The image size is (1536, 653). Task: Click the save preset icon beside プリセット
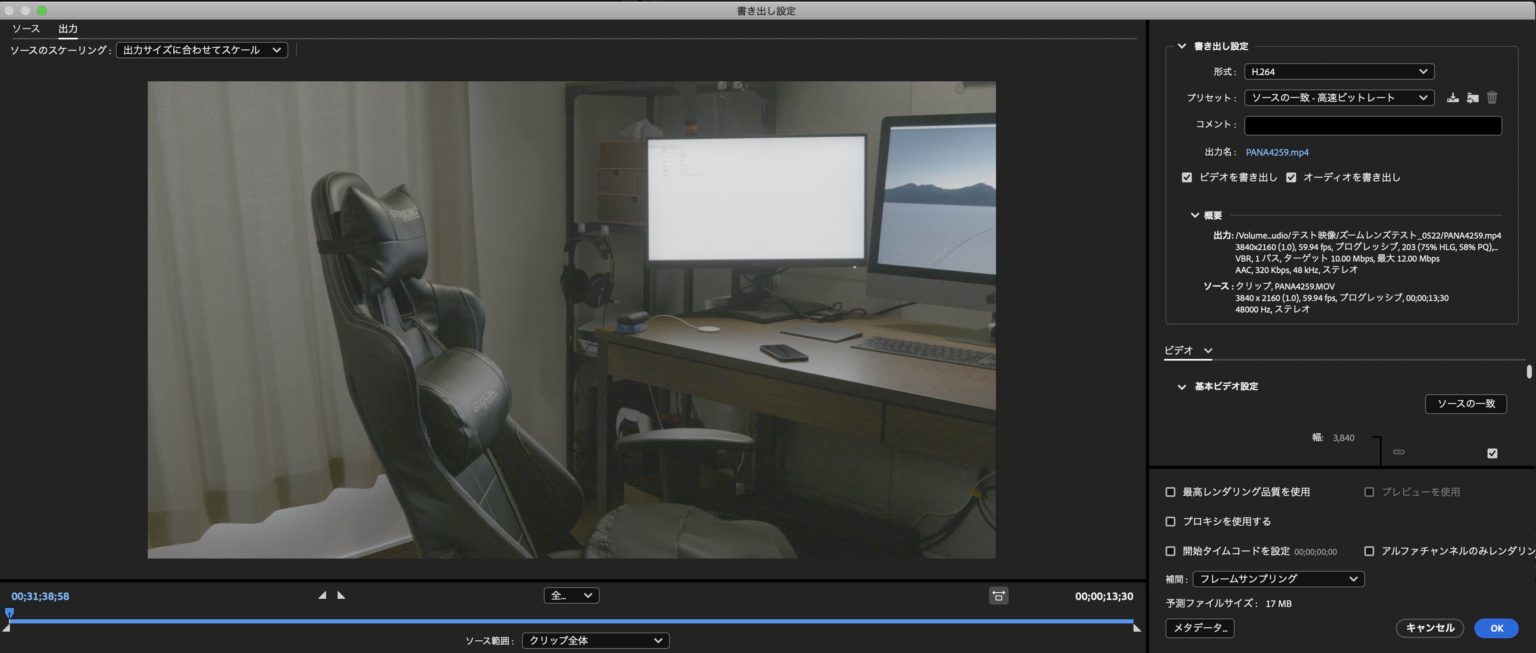[1453, 97]
